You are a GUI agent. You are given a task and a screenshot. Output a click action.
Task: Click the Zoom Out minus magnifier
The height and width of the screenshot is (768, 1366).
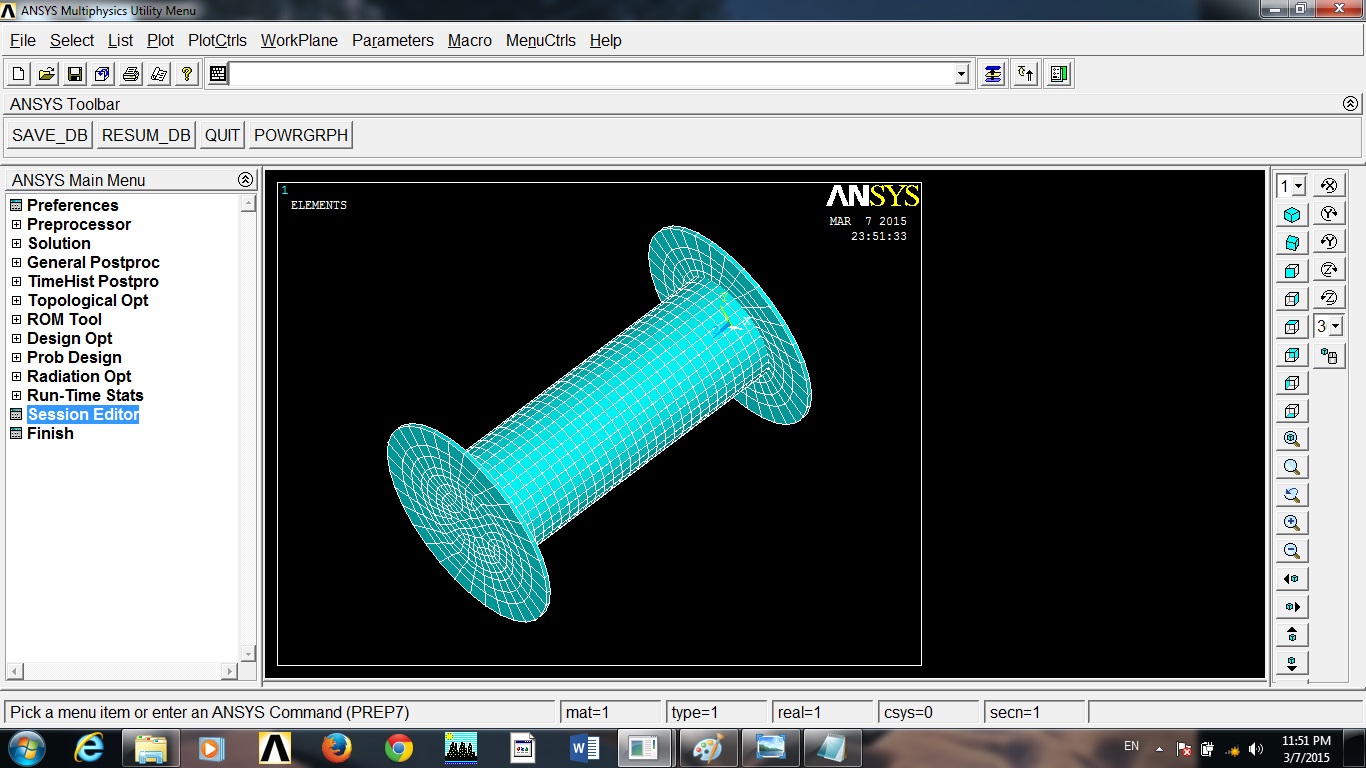pyautogui.click(x=1292, y=551)
